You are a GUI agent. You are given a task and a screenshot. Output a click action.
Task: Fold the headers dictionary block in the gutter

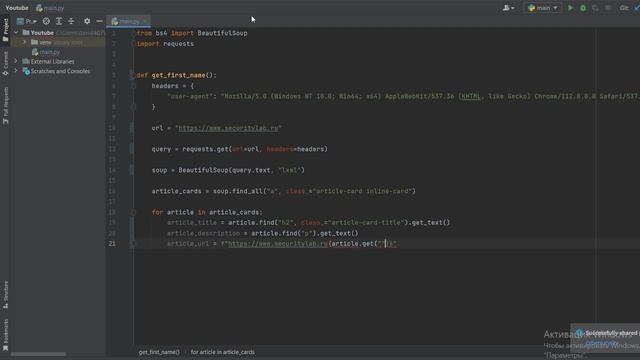(133, 86)
